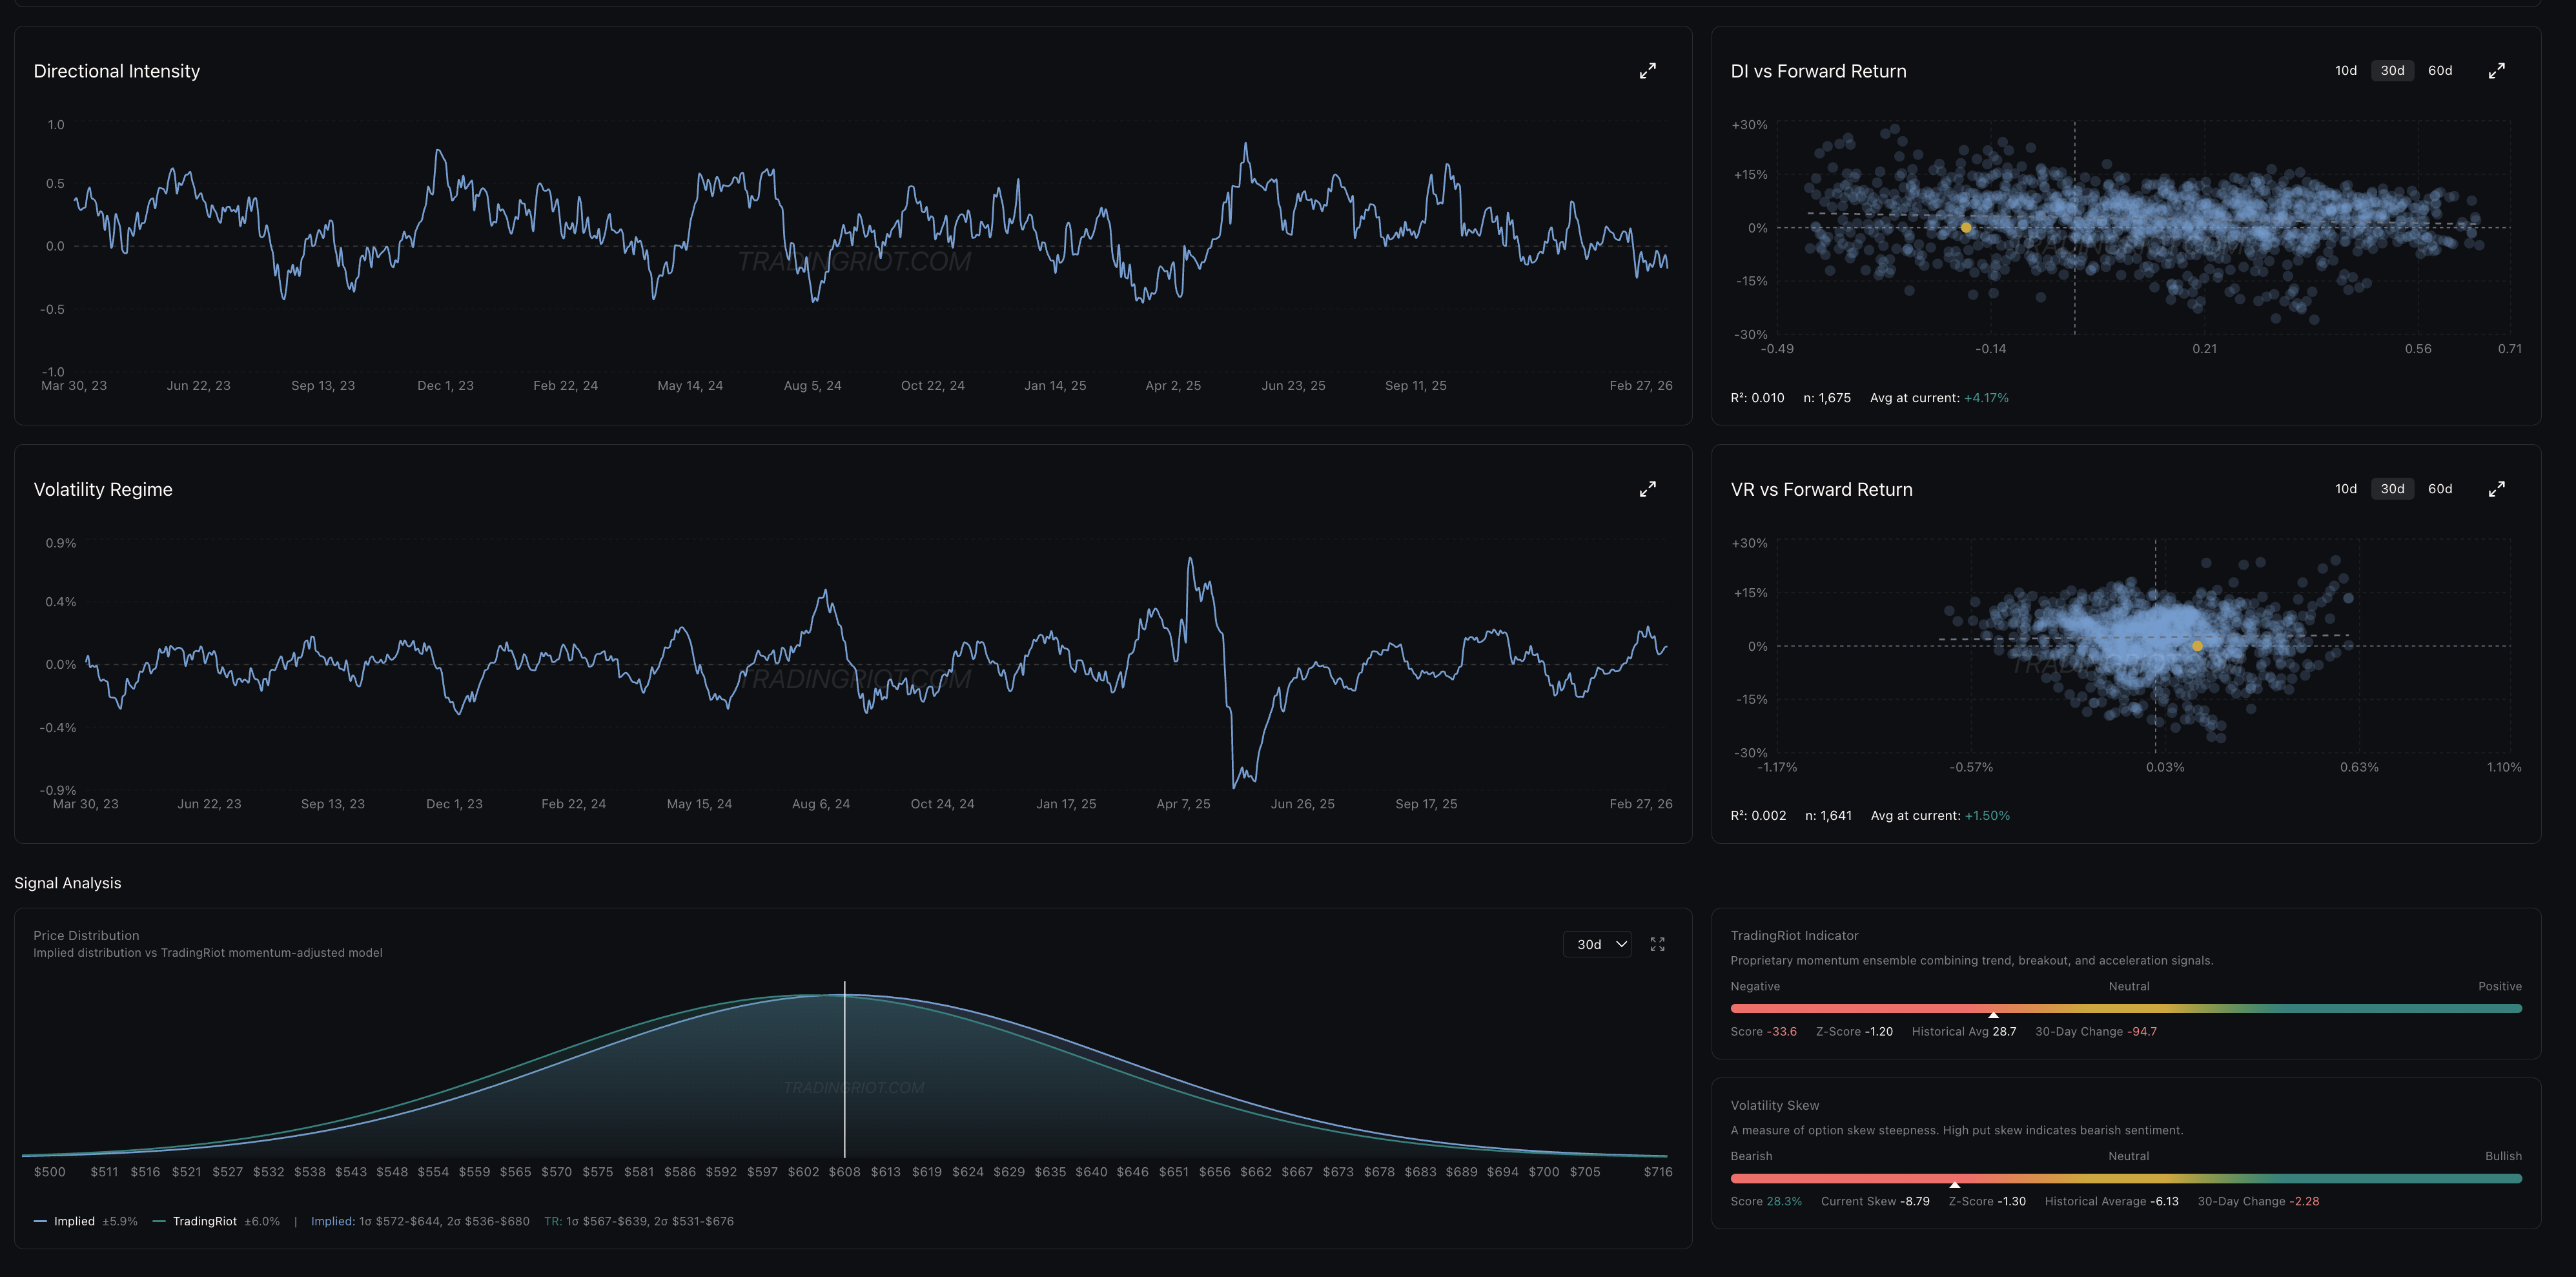Select 60d in VR vs Forward Return
This screenshot has width=2576, height=1277.
[2439, 489]
